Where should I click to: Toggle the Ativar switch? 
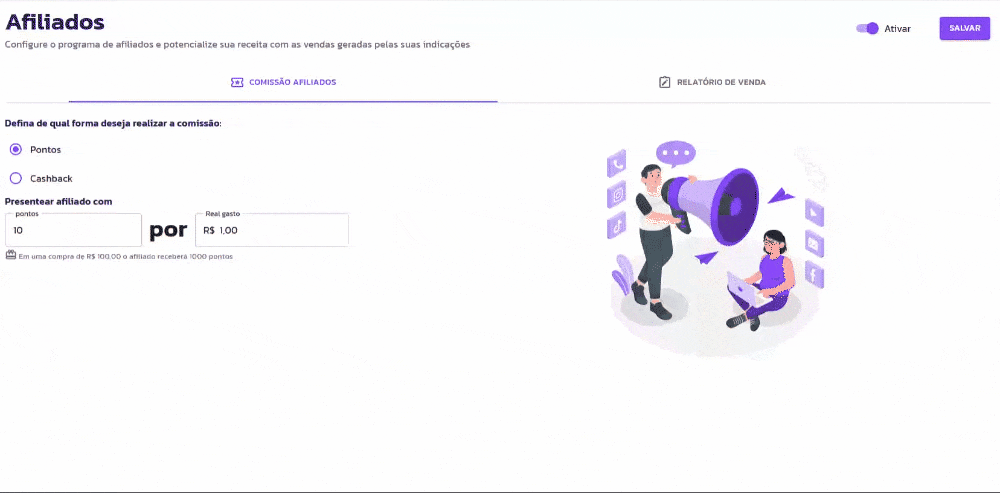pos(867,29)
